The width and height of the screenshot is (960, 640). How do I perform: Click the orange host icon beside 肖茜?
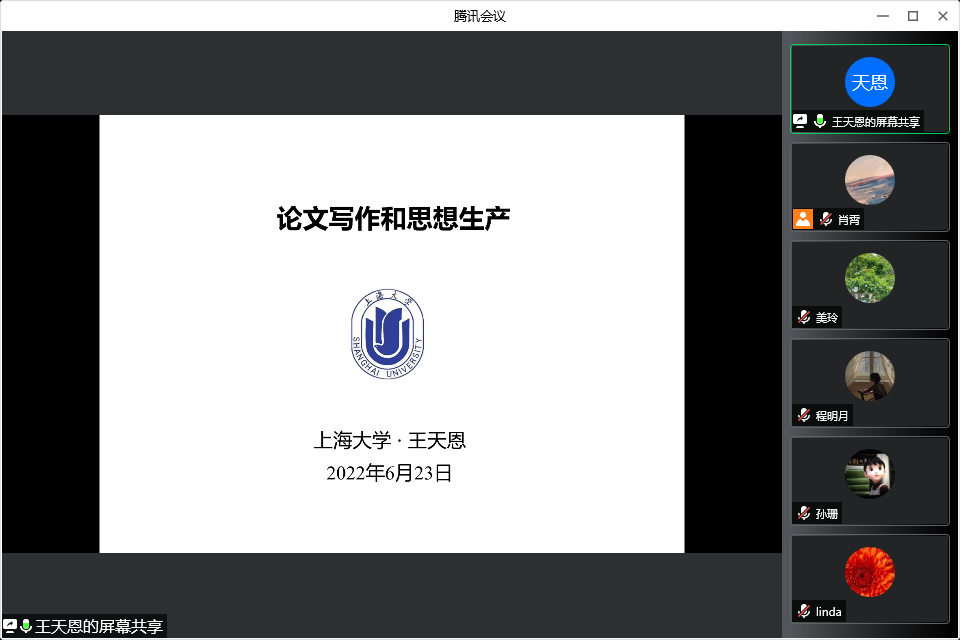802,220
